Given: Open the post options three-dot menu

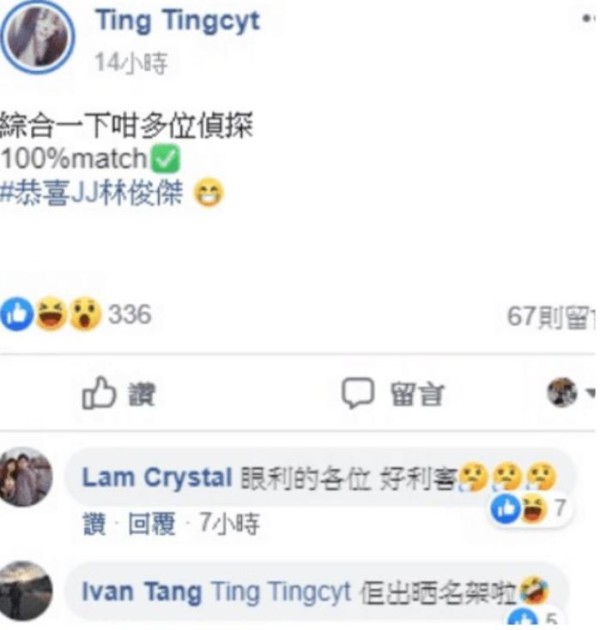Looking at the screenshot, I should (x=590, y=18).
